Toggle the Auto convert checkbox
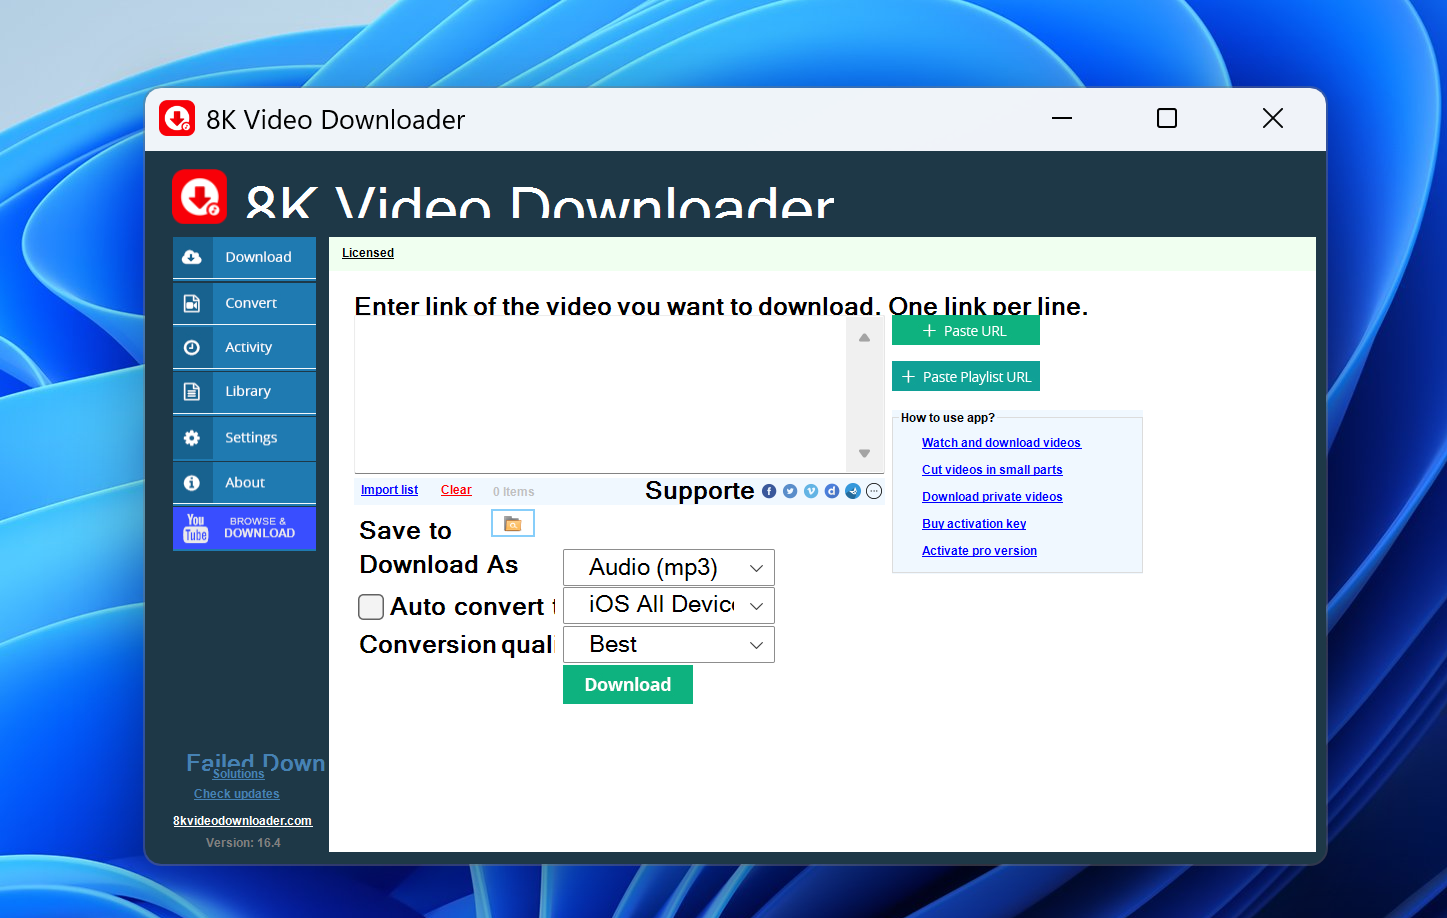The width and height of the screenshot is (1447, 918). click(371, 607)
